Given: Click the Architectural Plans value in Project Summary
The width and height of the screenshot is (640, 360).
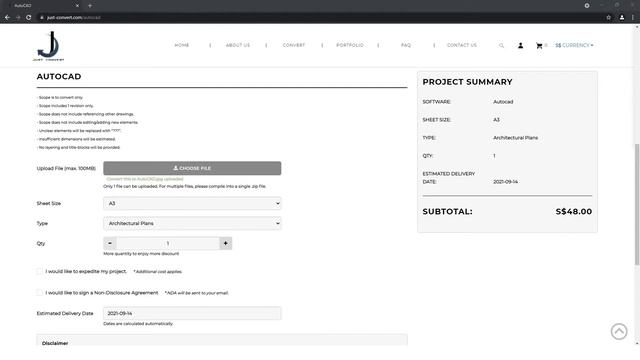Looking at the screenshot, I should (516, 138).
